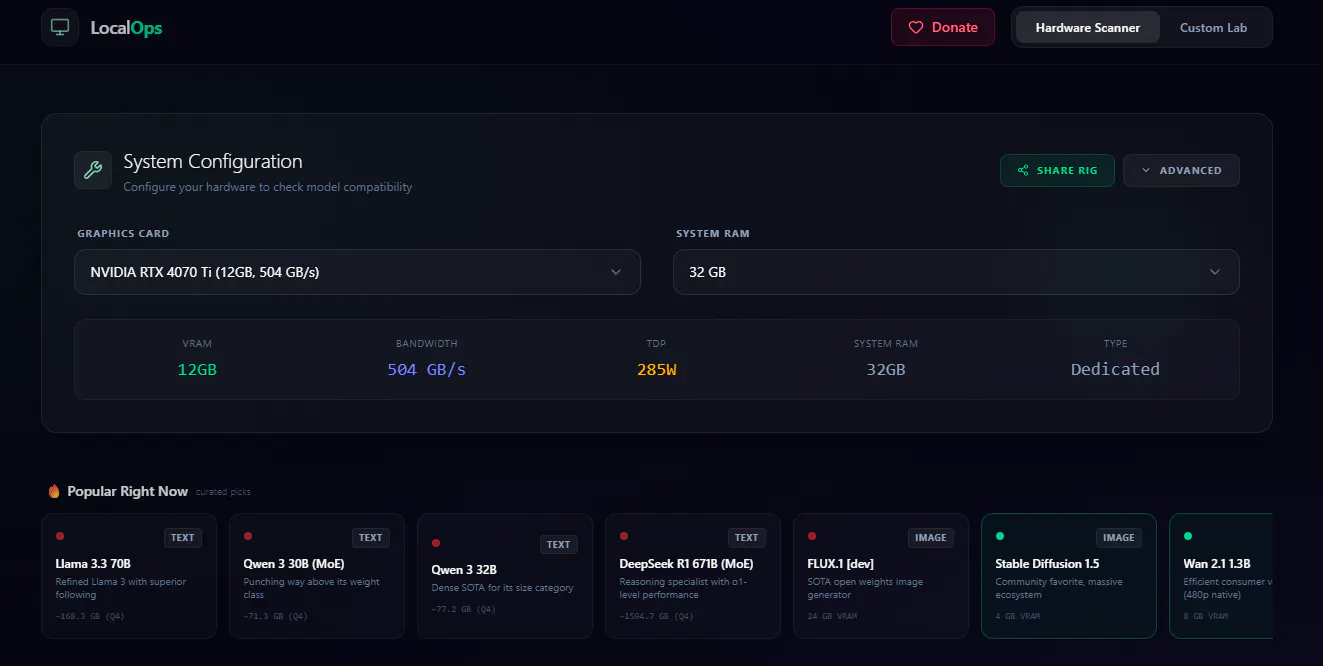The image size is (1323, 666).
Task: Click TEXT badge on DeepSeek R1 671B card
Action: 747,538
